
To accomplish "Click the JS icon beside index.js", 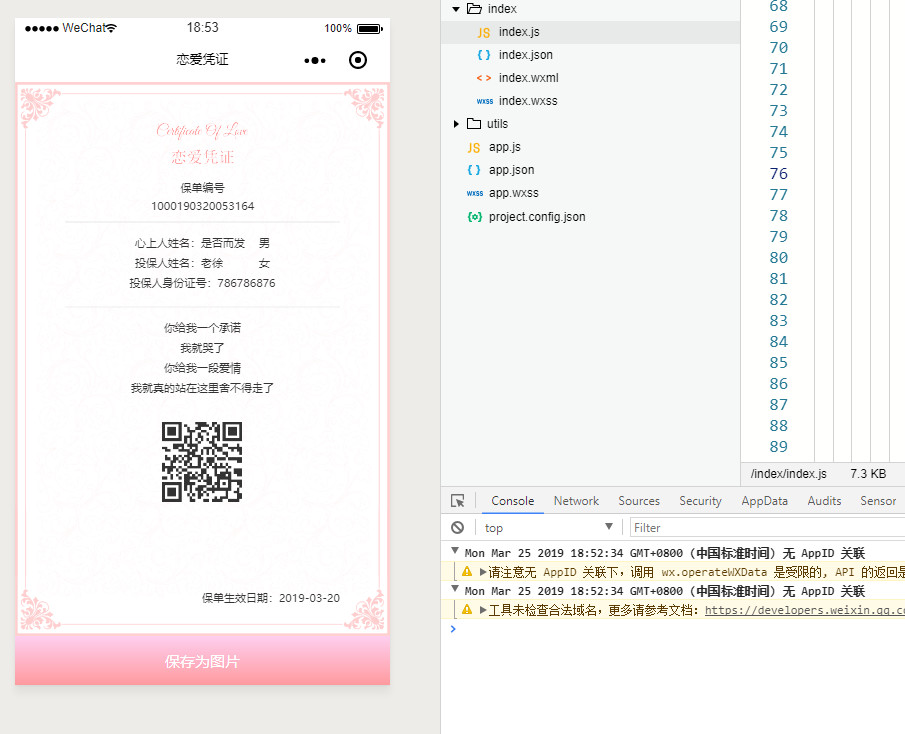I will coord(484,32).
